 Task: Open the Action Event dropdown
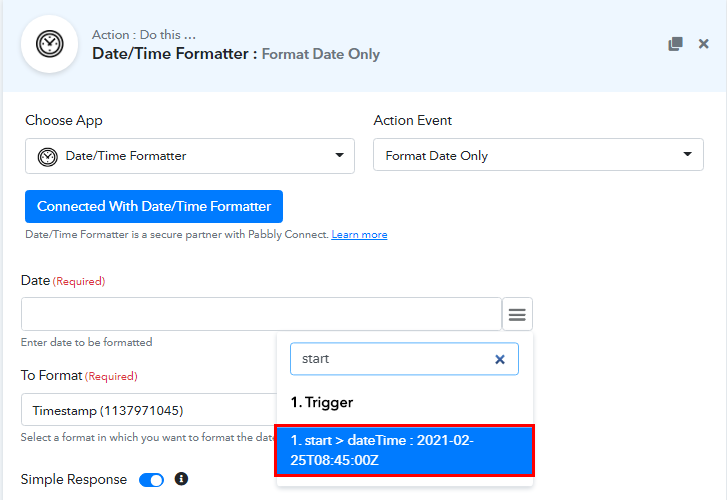[x=538, y=154]
